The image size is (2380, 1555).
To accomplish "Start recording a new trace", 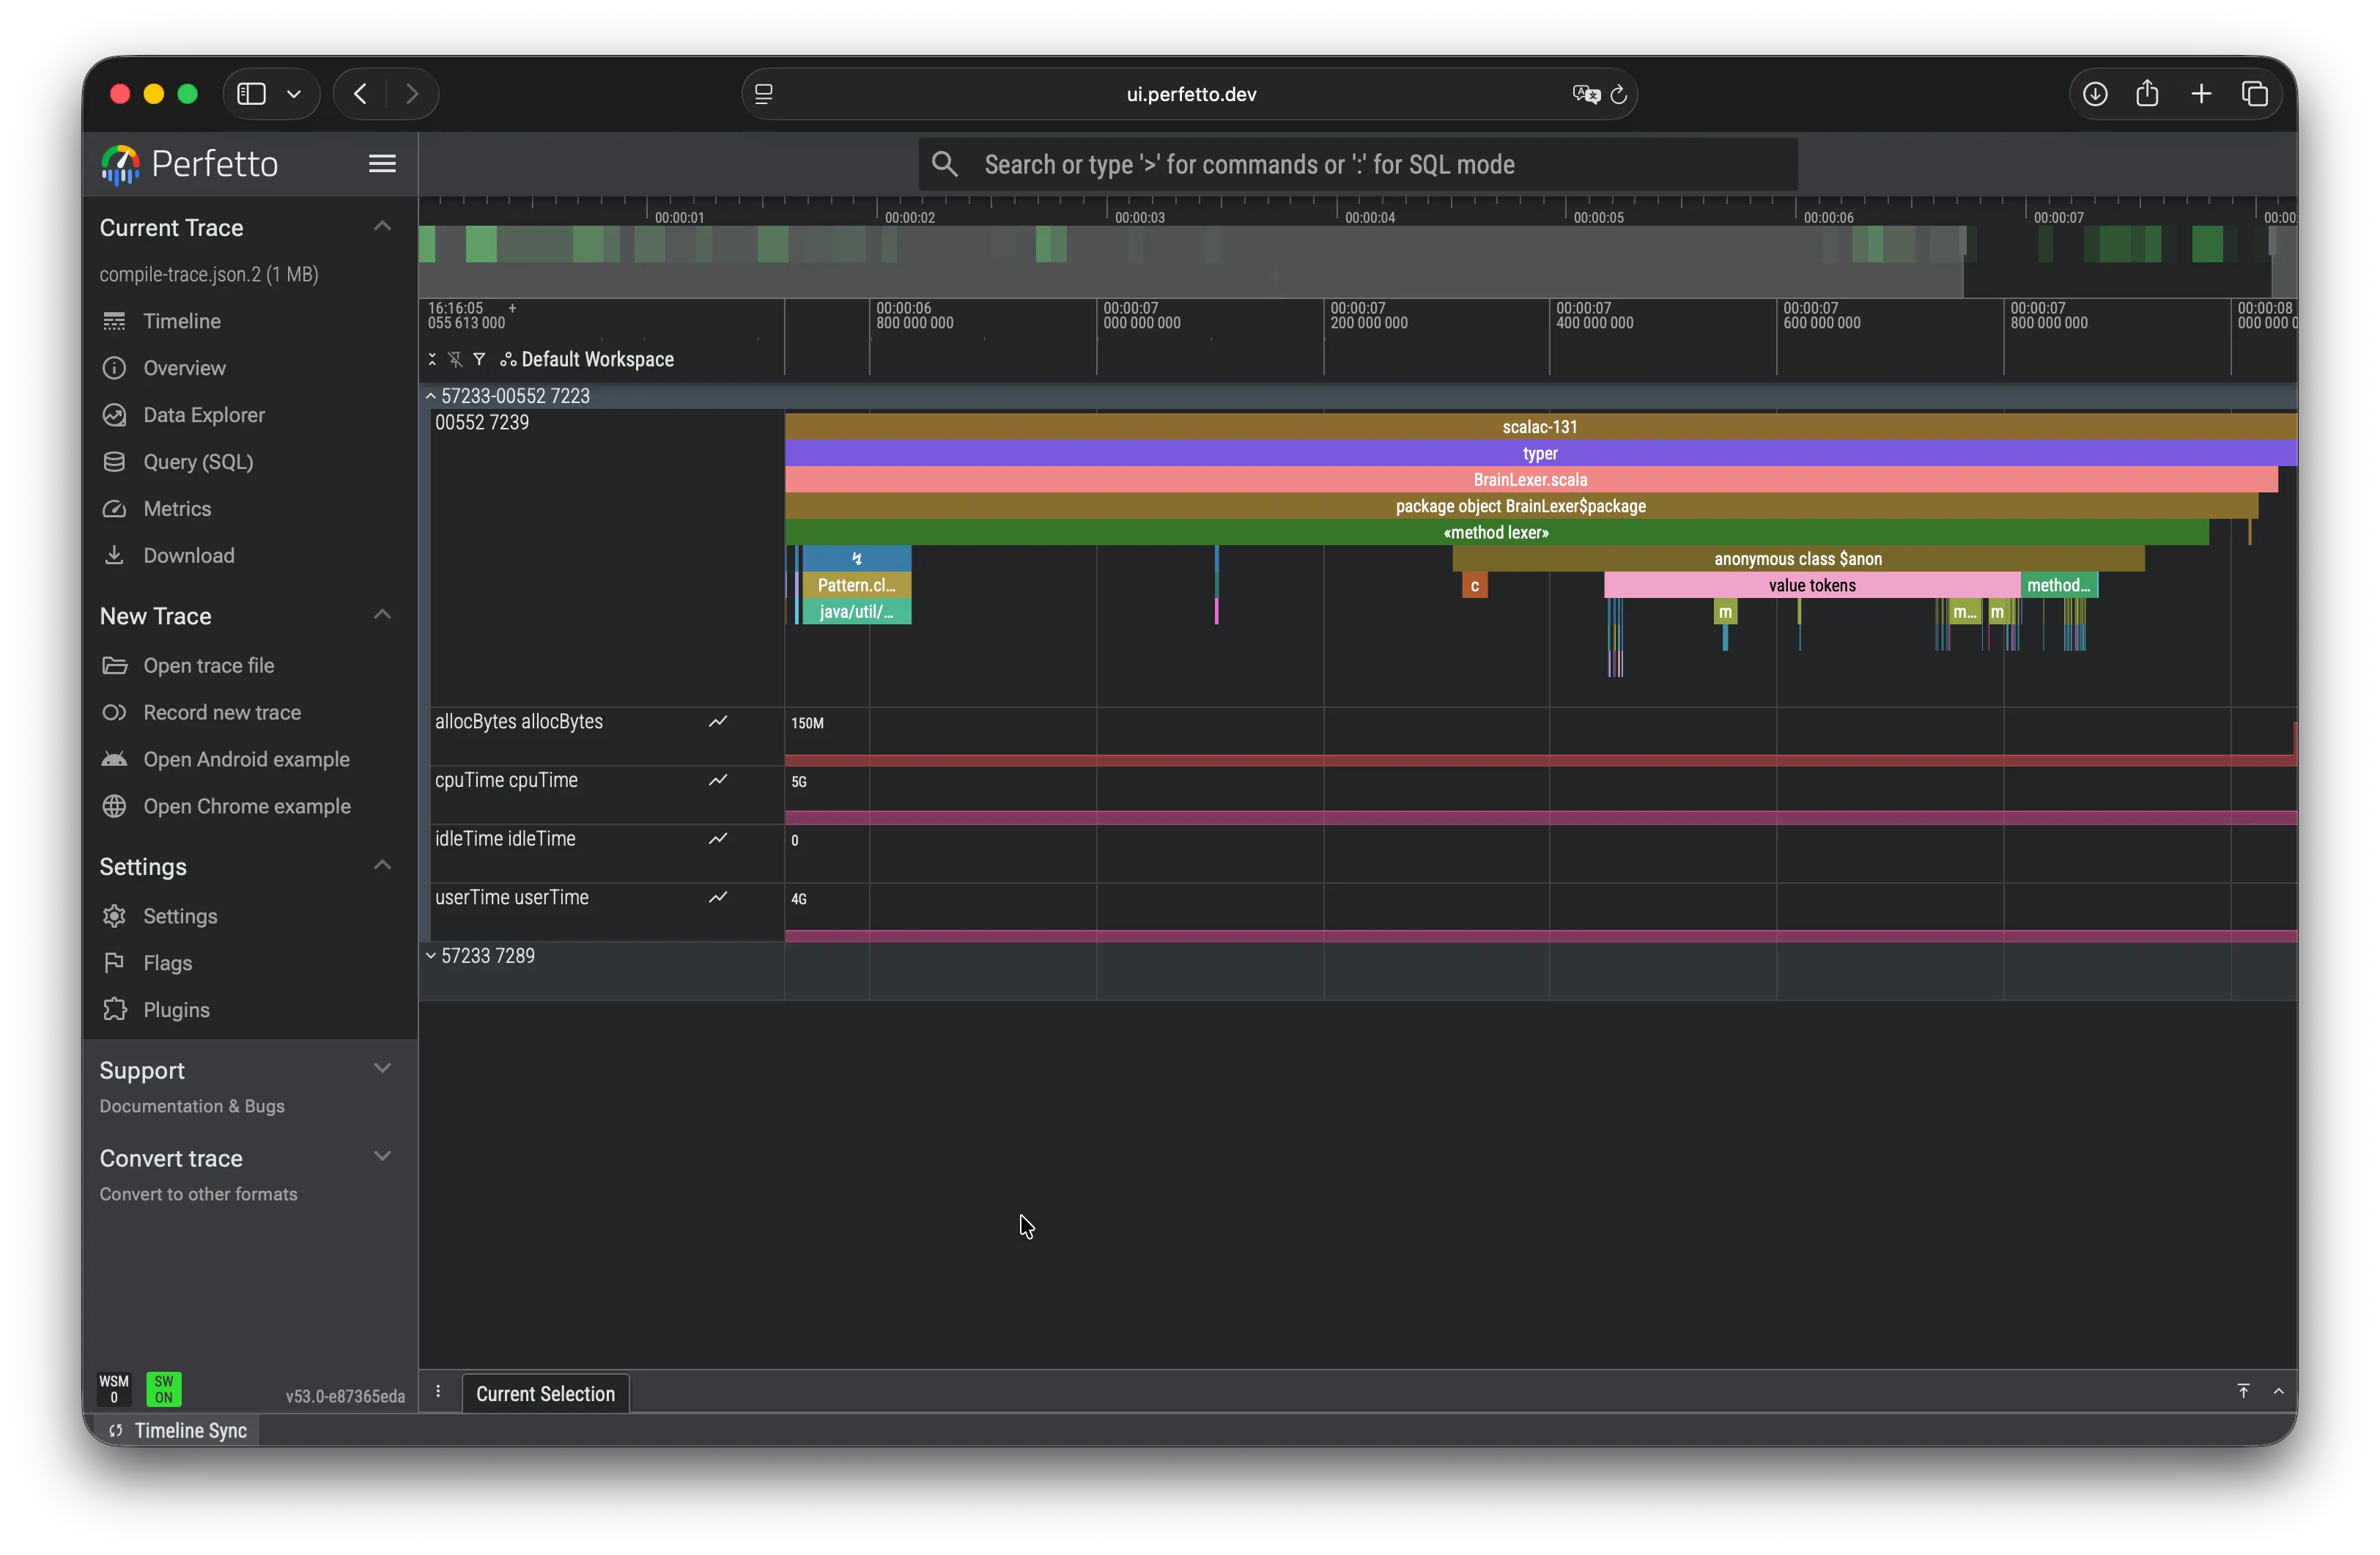I will 221,712.
